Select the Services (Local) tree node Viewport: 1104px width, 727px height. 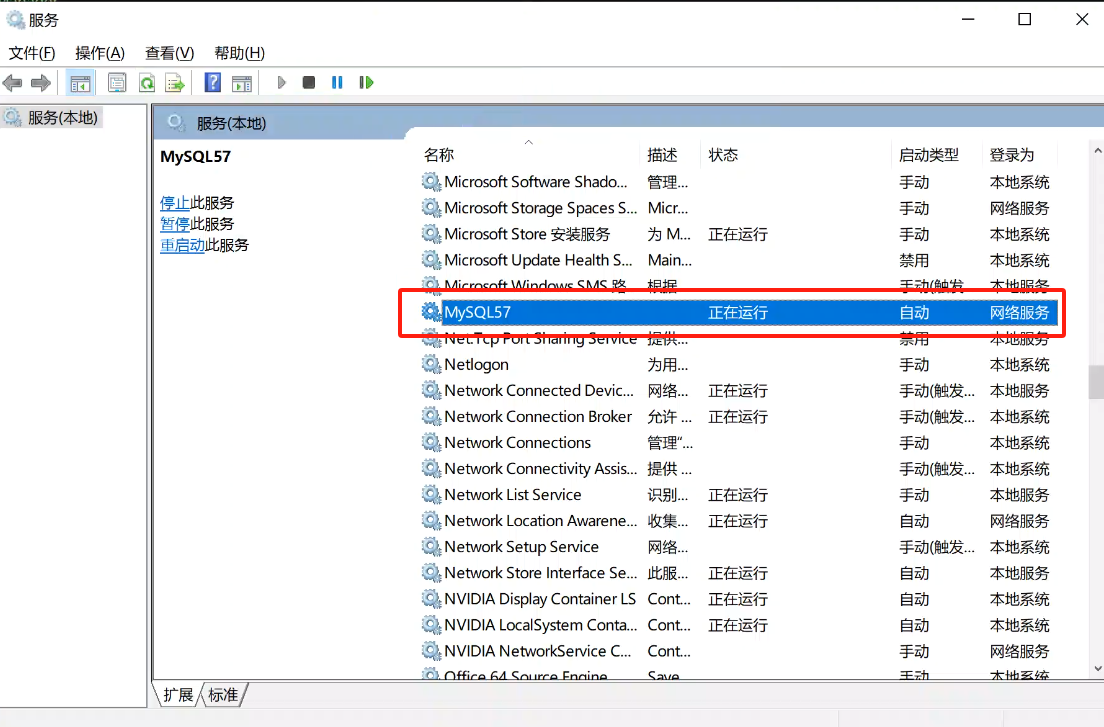click(51, 118)
